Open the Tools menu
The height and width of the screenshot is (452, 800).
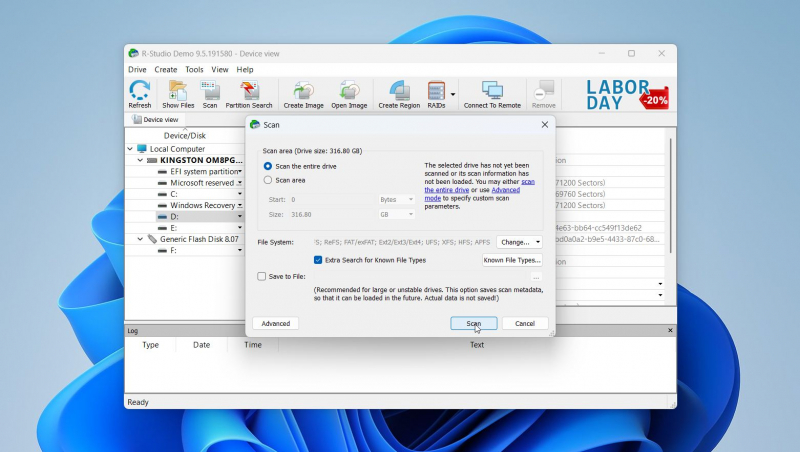pyautogui.click(x=194, y=69)
